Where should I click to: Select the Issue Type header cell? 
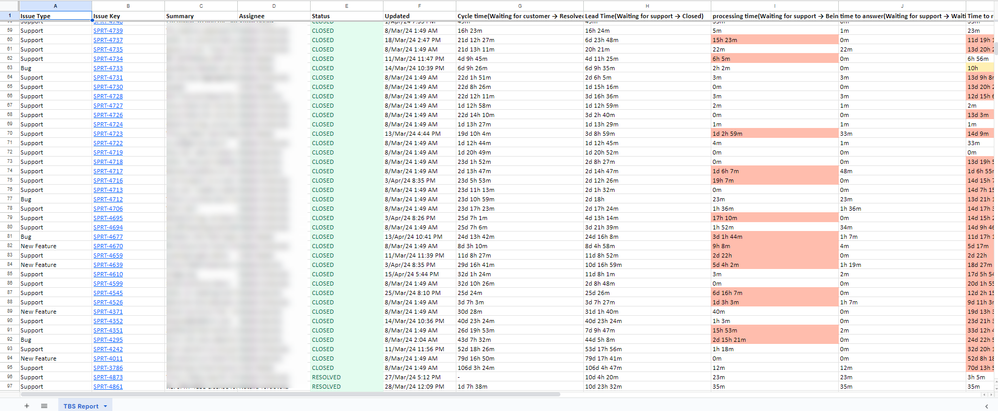click(x=55, y=16)
